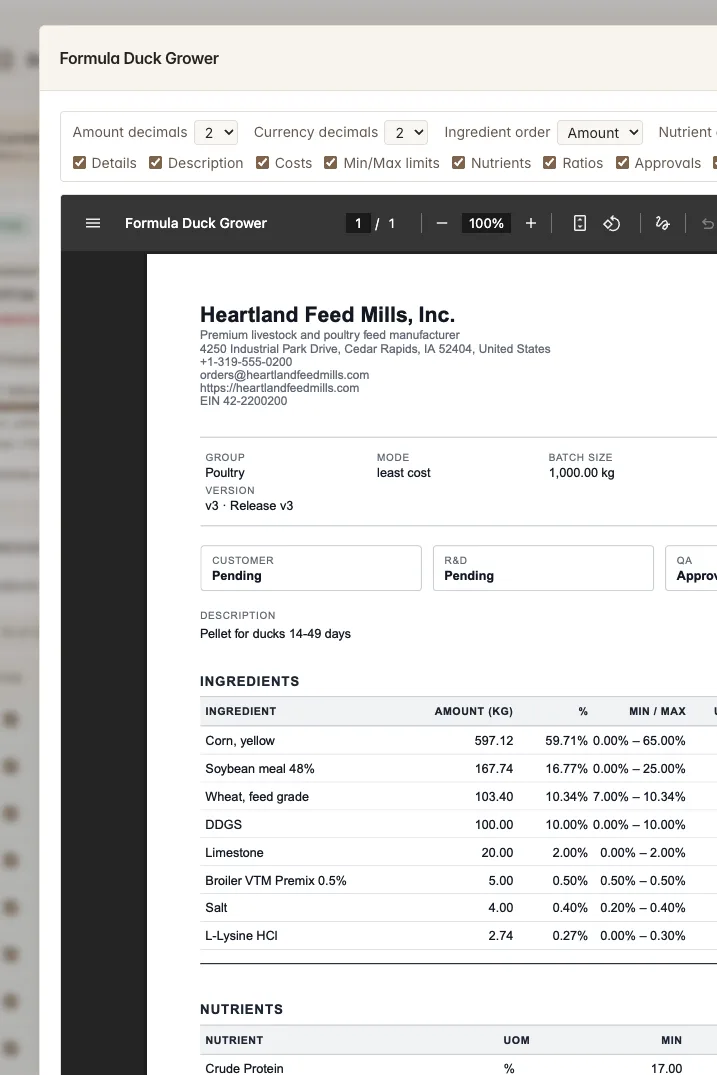Image resolution: width=717 pixels, height=1075 pixels.
Task: Click the fit to page icon
Action: point(580,224)
